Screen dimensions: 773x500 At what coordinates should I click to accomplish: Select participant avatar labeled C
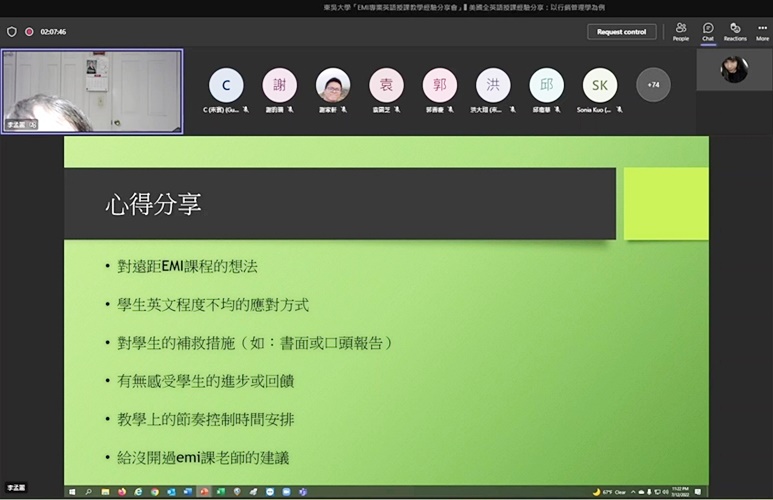(x=226, y=85)
